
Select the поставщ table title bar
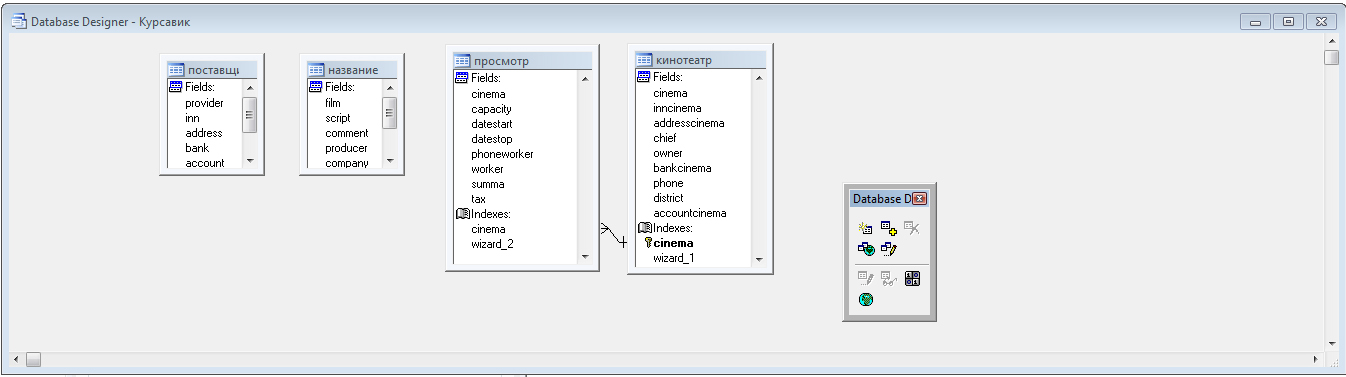[211, 69]
